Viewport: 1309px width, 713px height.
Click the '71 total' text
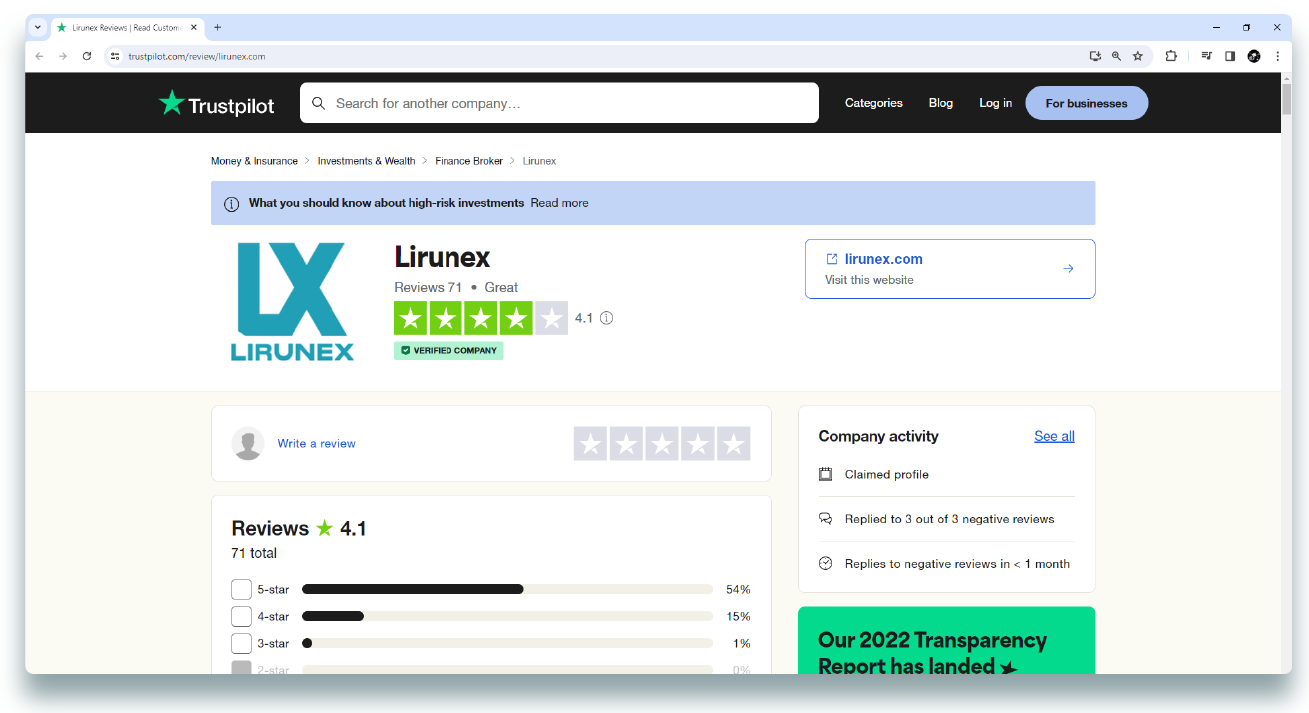(x=254, y=553)
